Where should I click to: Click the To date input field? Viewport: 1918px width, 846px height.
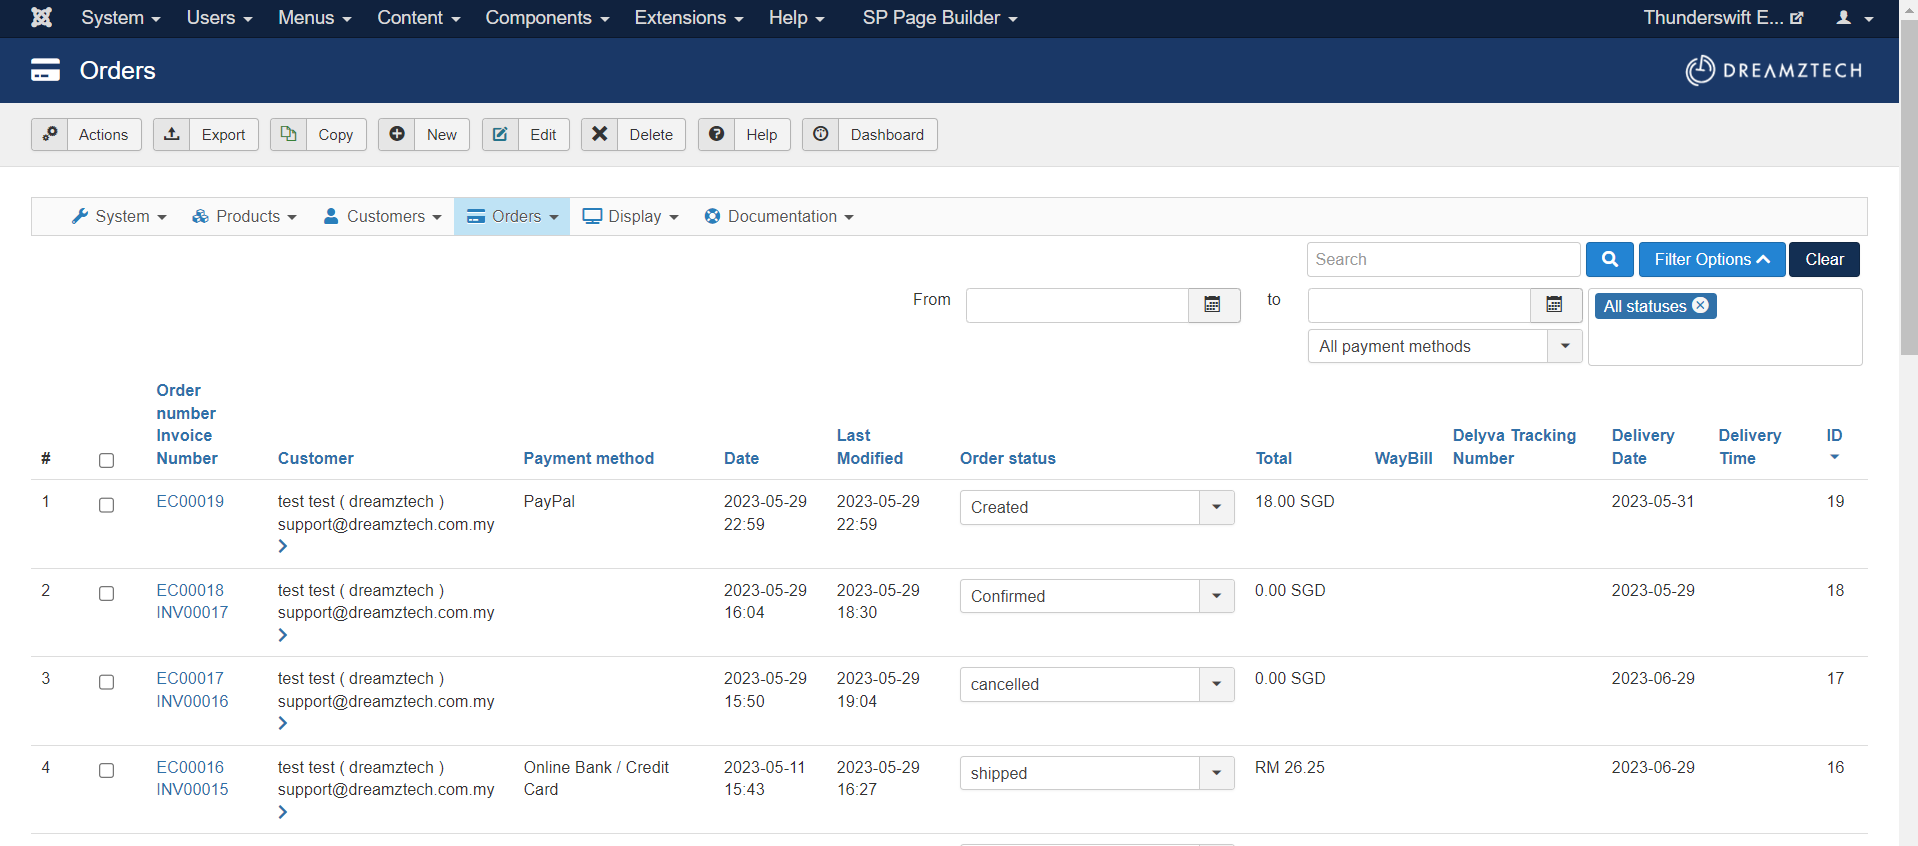coord(1419,305)
